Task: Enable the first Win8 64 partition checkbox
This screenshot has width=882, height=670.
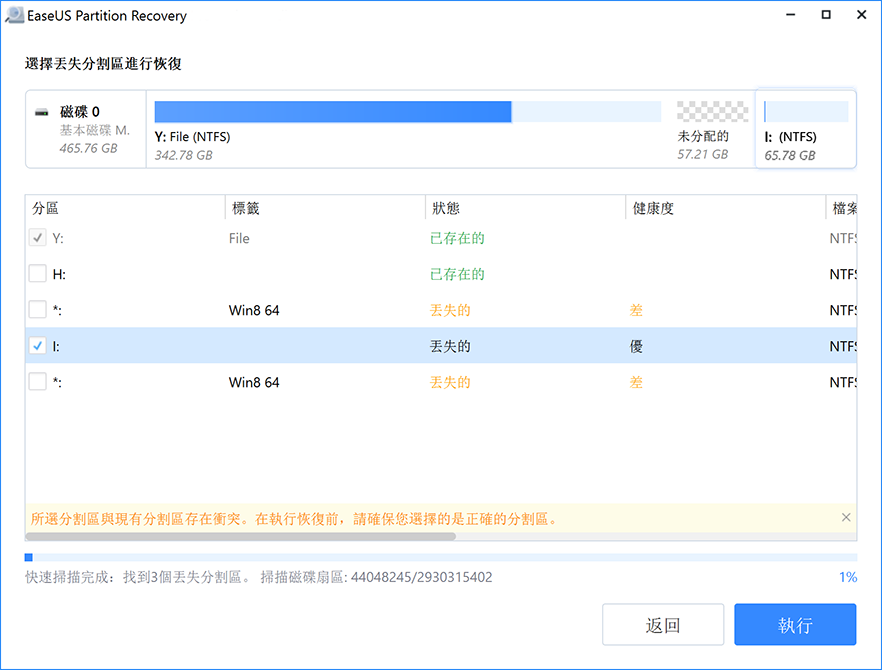Action: click(37, 310)
